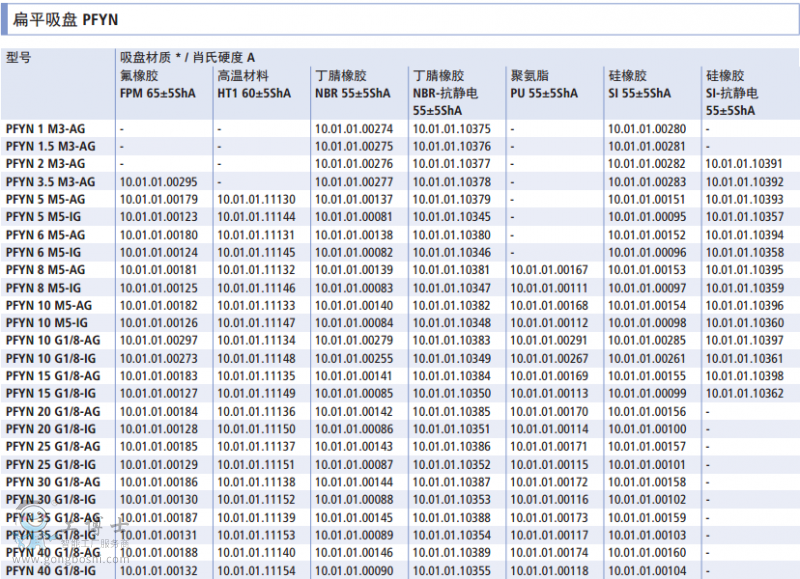Click part number 10.01.01.00167
The height and width of the screenshot is (579, 800).
(x=549, y=270)
